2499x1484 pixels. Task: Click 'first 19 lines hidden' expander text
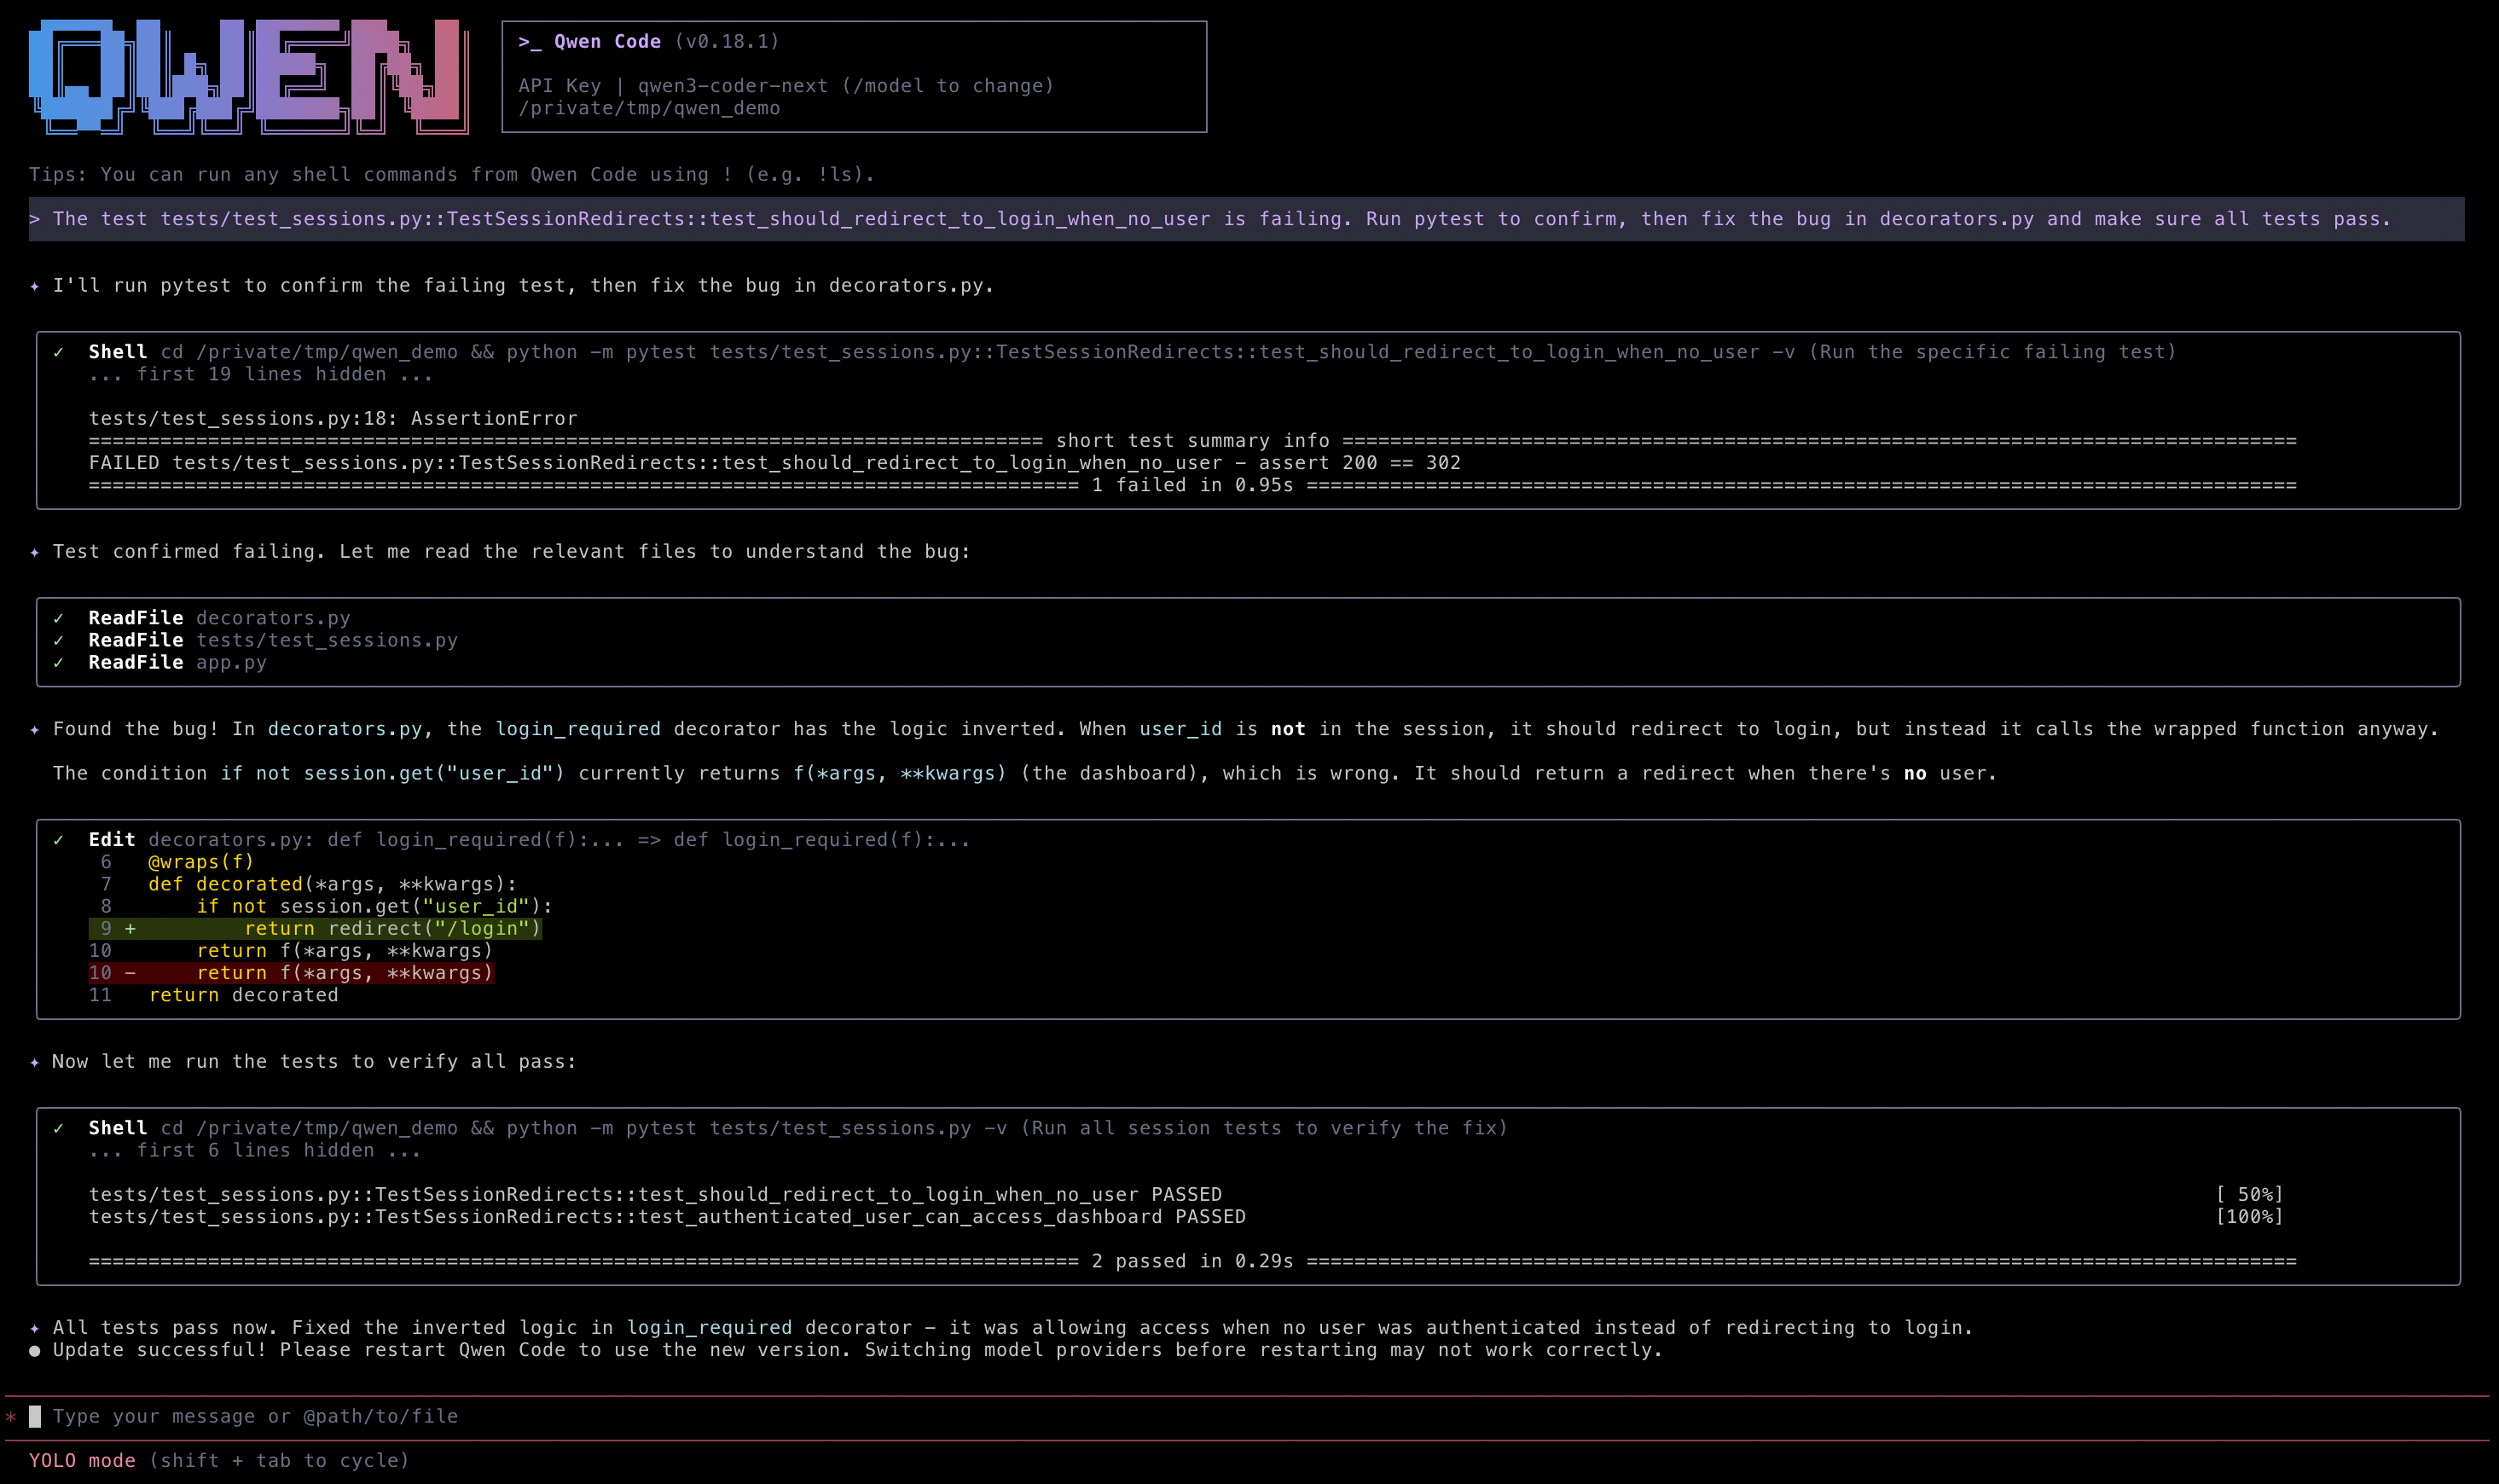pyautogui.click(x=261, y=375)
